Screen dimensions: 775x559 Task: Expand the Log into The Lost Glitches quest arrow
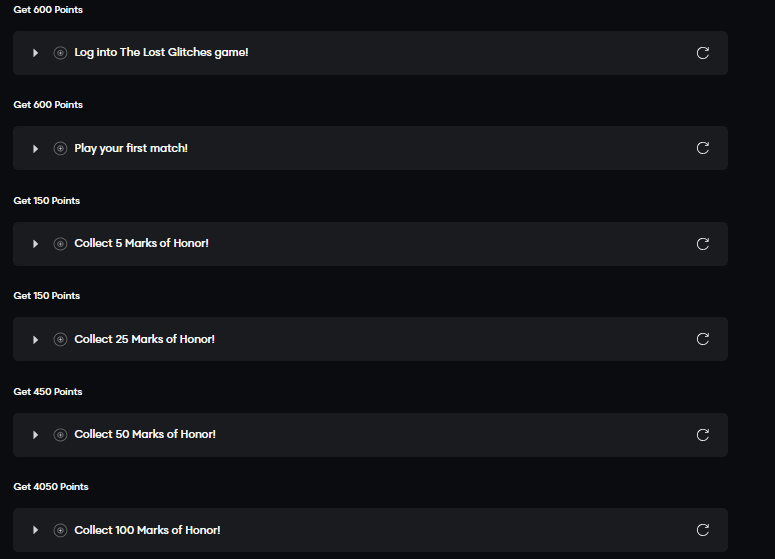[36, 53]
